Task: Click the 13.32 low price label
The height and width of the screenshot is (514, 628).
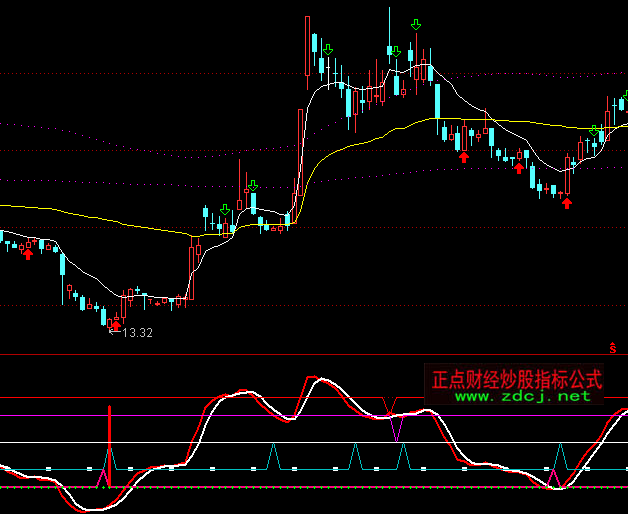Action: tap(137, 332)
